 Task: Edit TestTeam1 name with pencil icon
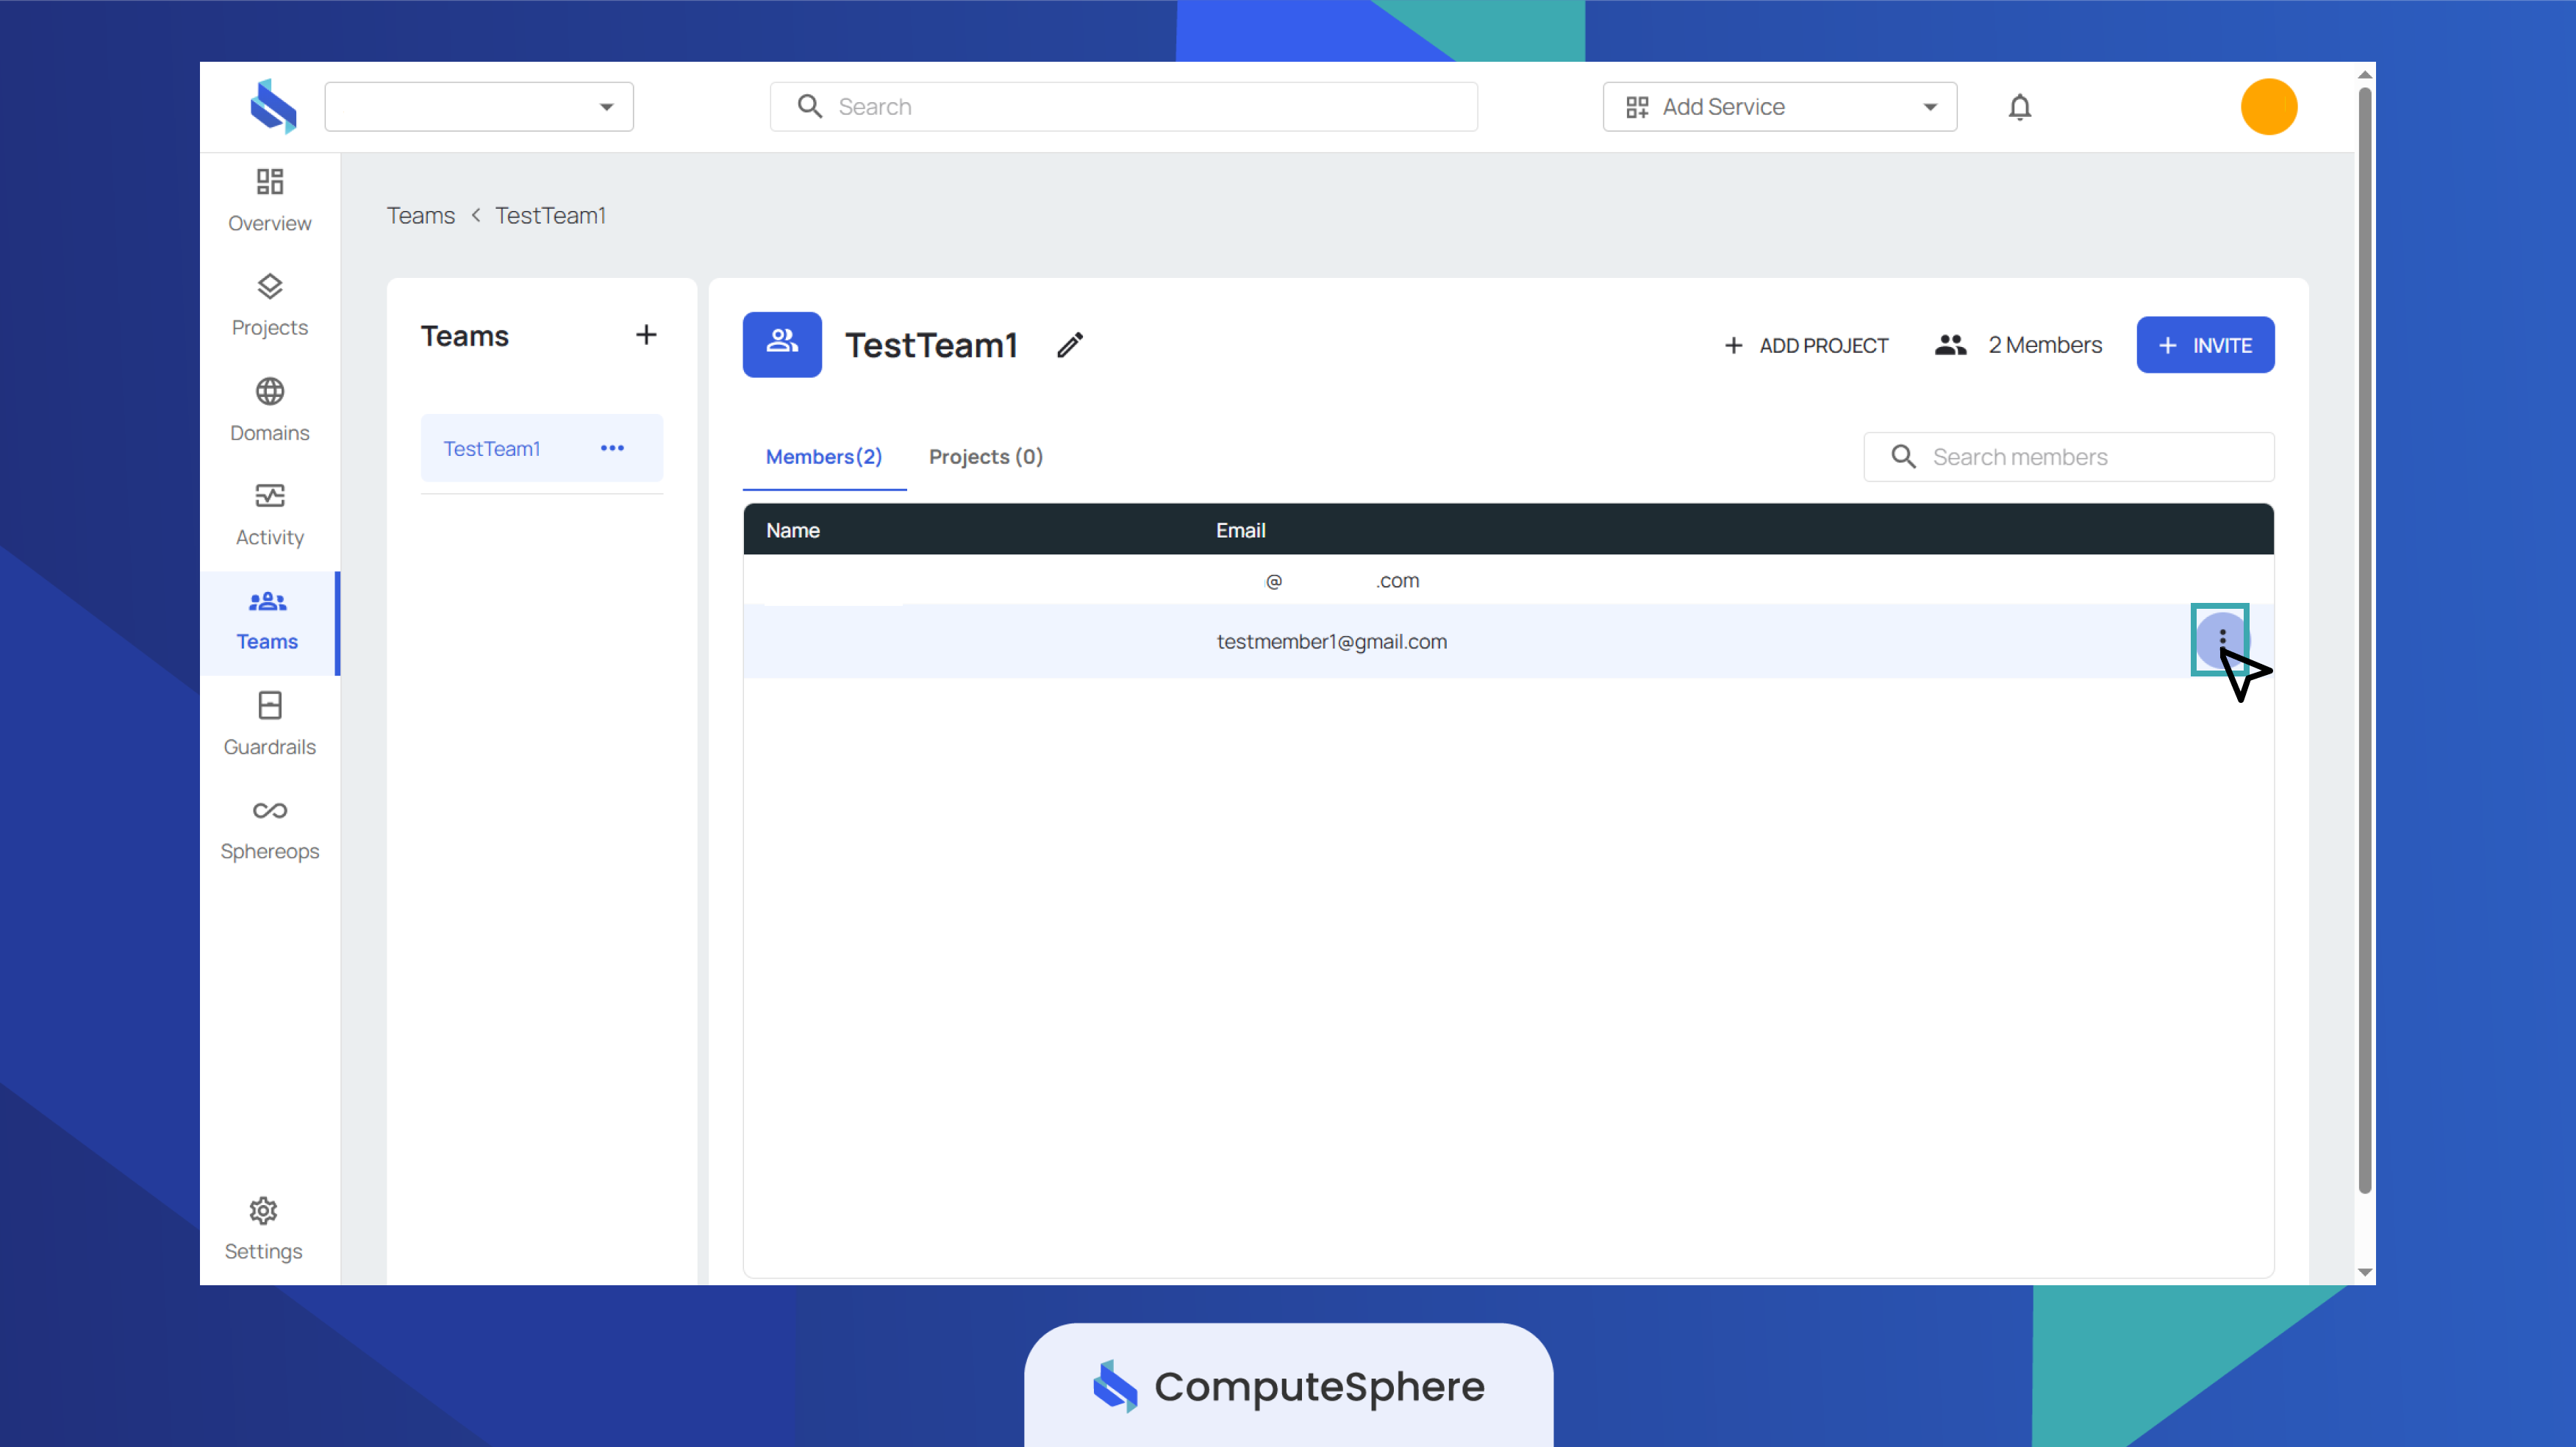1070,345
